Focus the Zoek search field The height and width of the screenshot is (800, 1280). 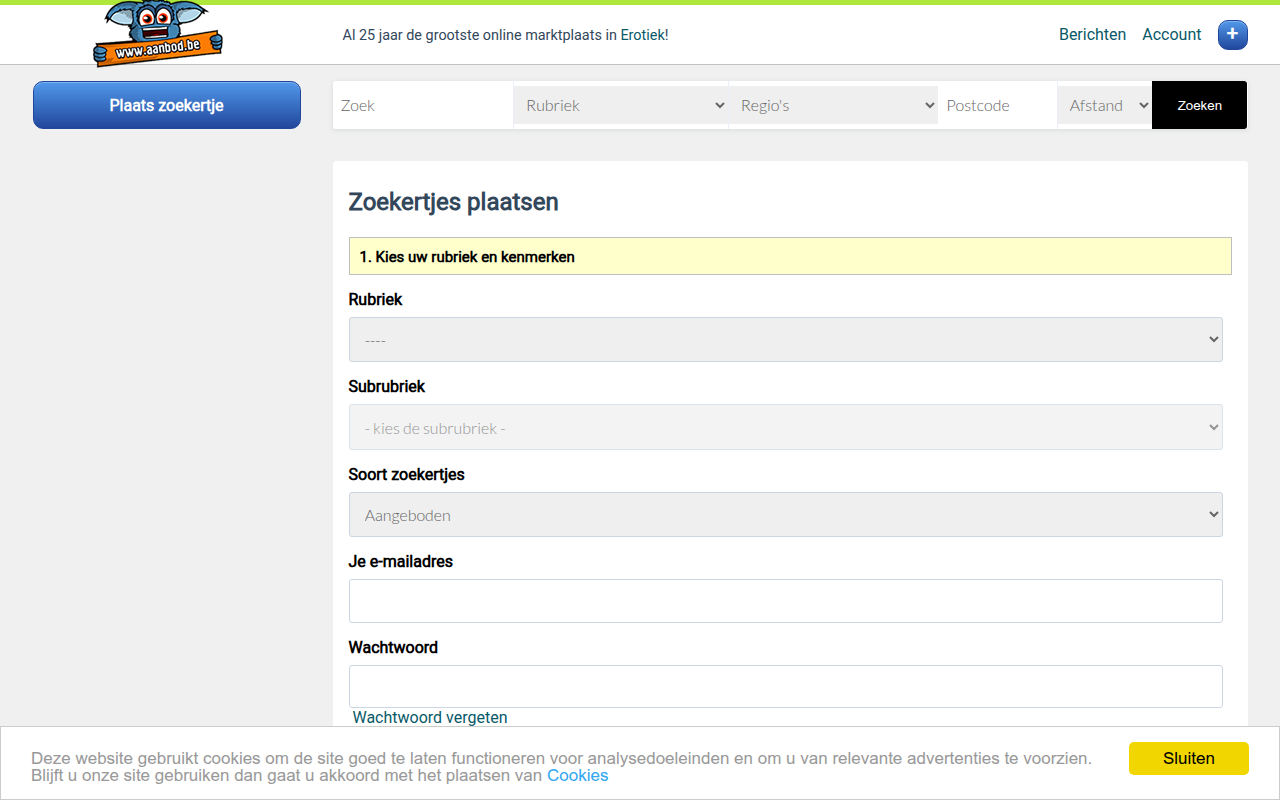(x=423, y=105)
